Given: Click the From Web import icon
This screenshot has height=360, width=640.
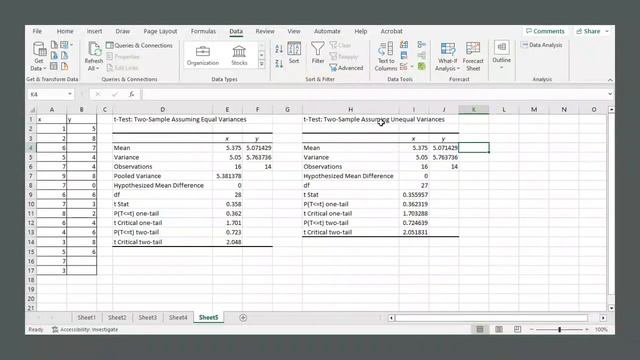Looking at the screenshot, I should (x=54, y=55).
